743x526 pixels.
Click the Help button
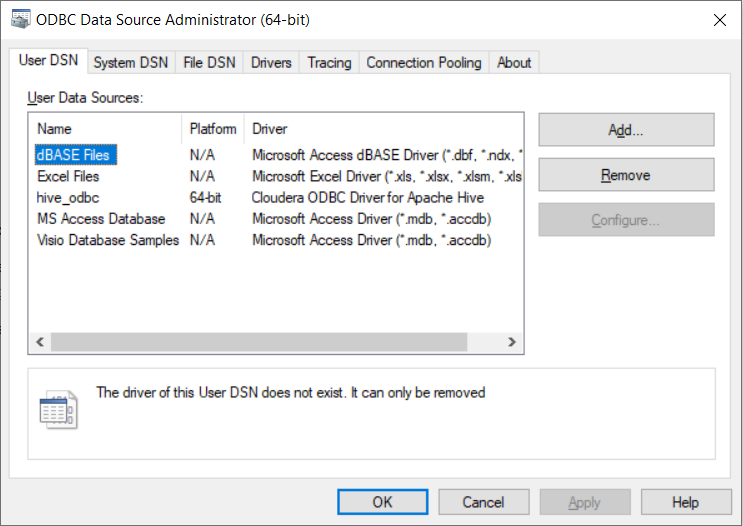[x=686, y=502]
